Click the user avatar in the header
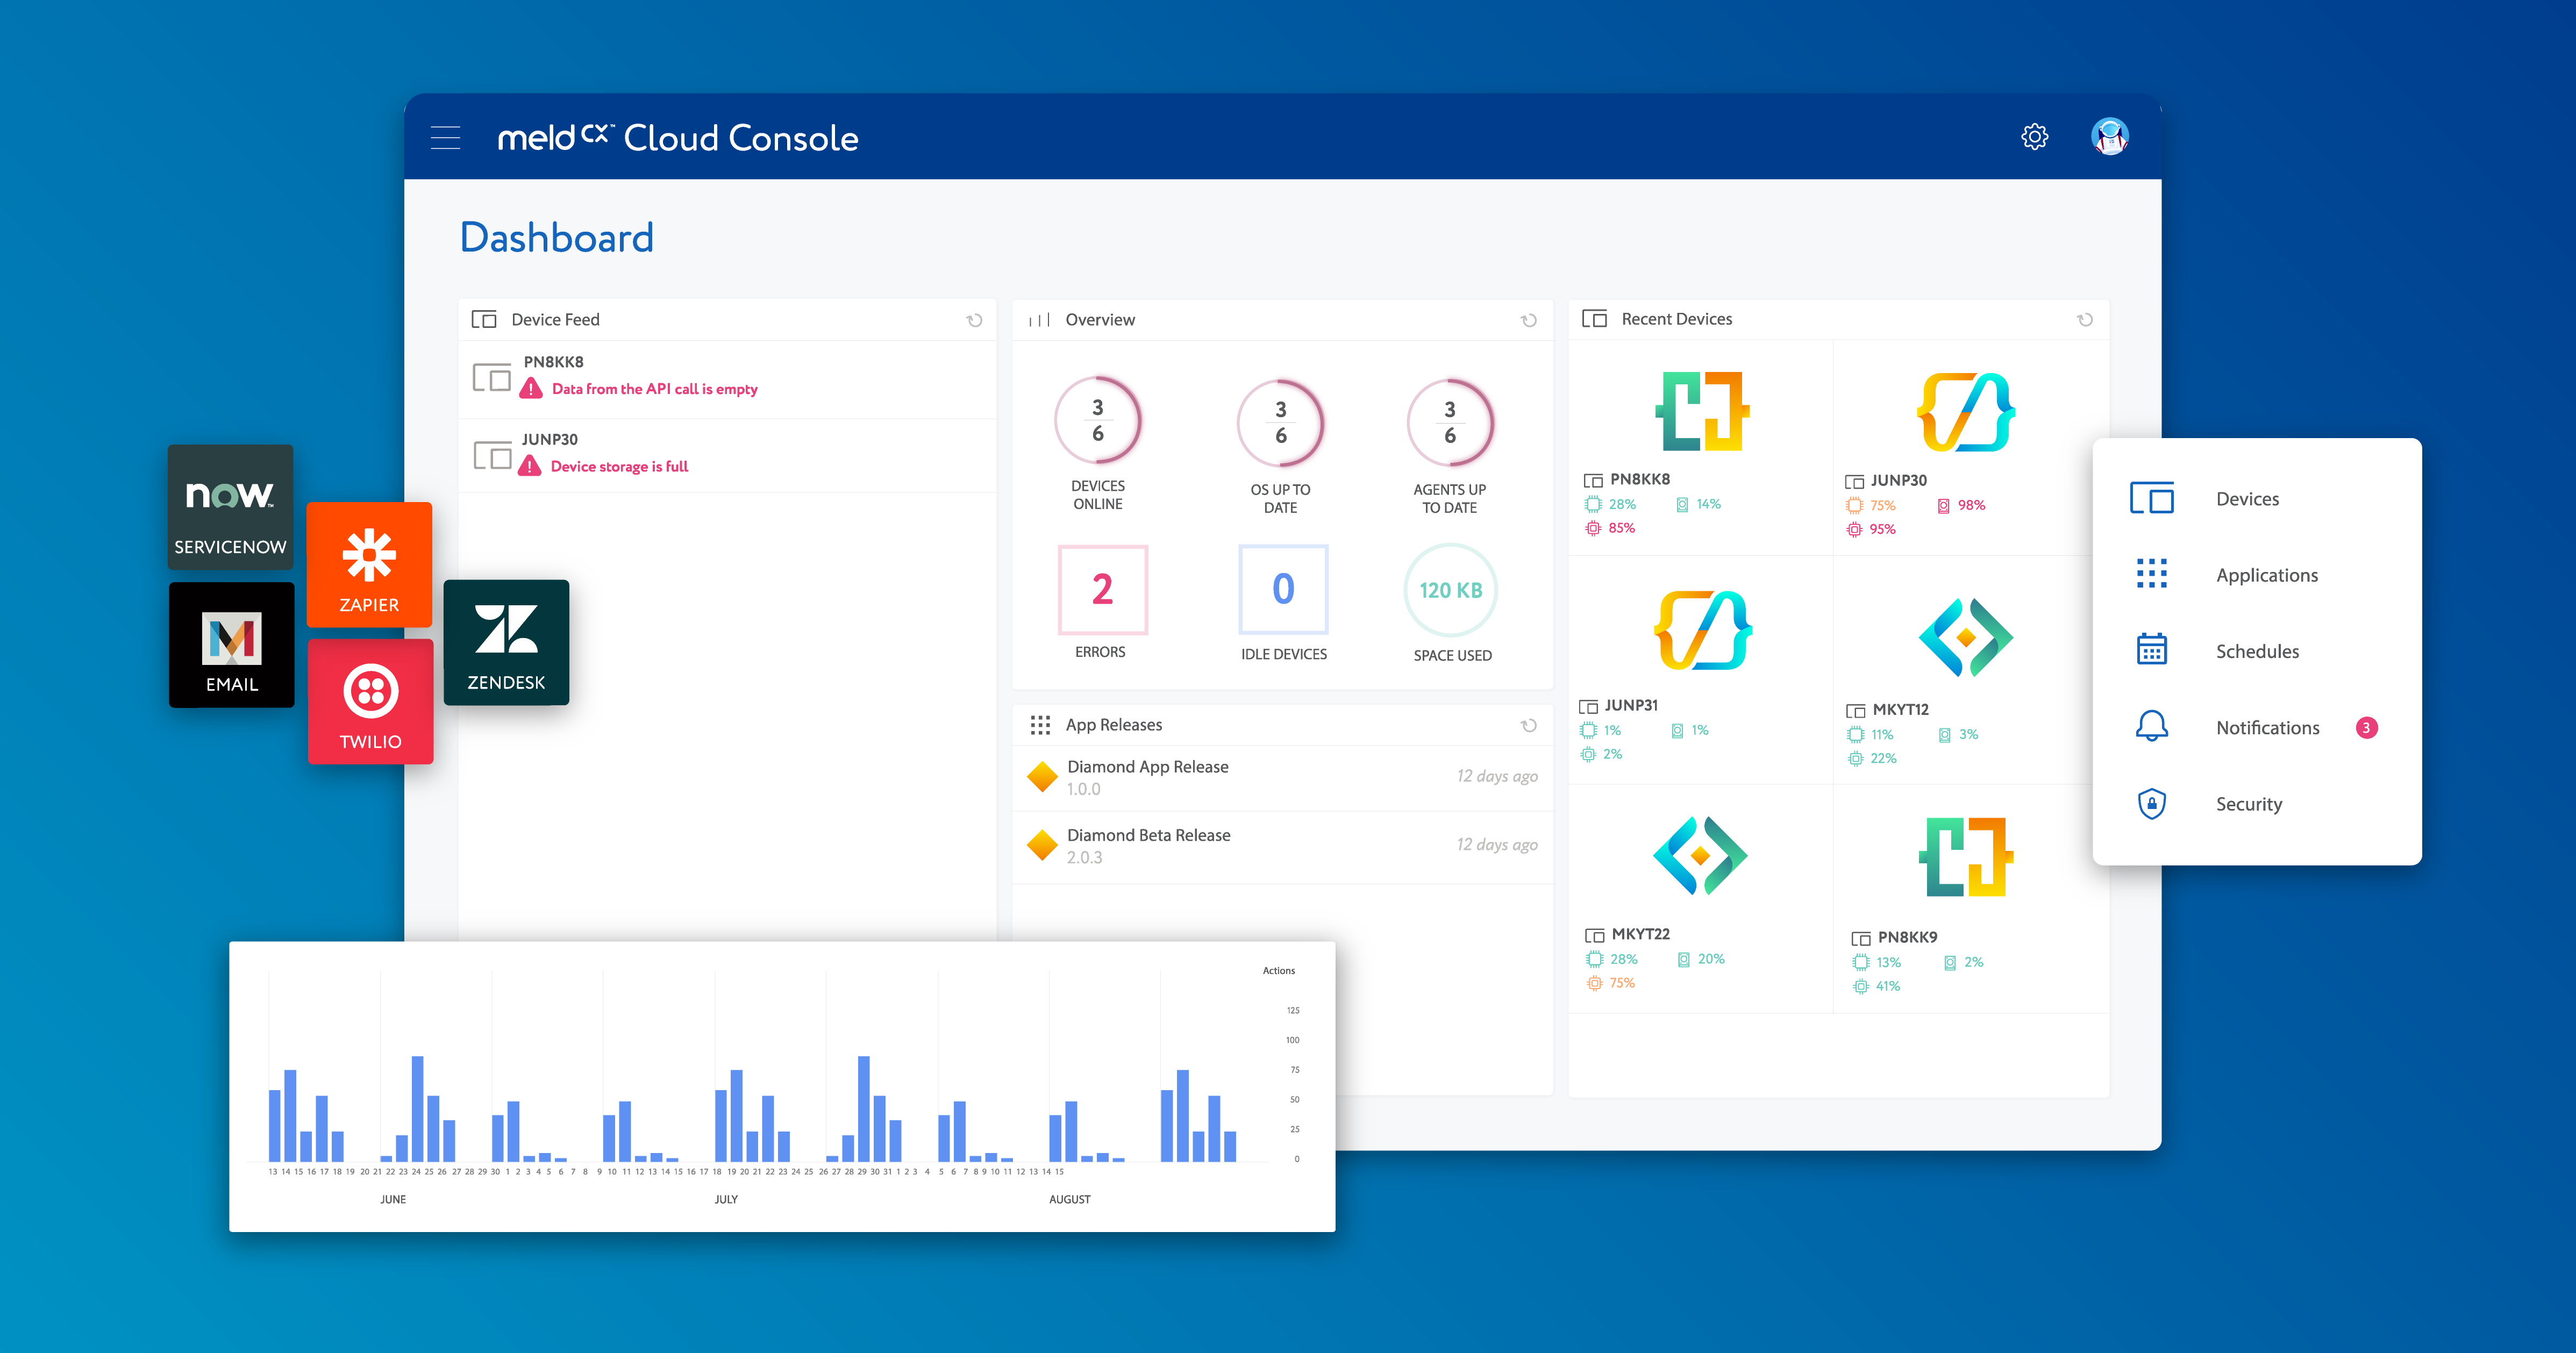The image size is (2576, 1353). coord(2110,136)
